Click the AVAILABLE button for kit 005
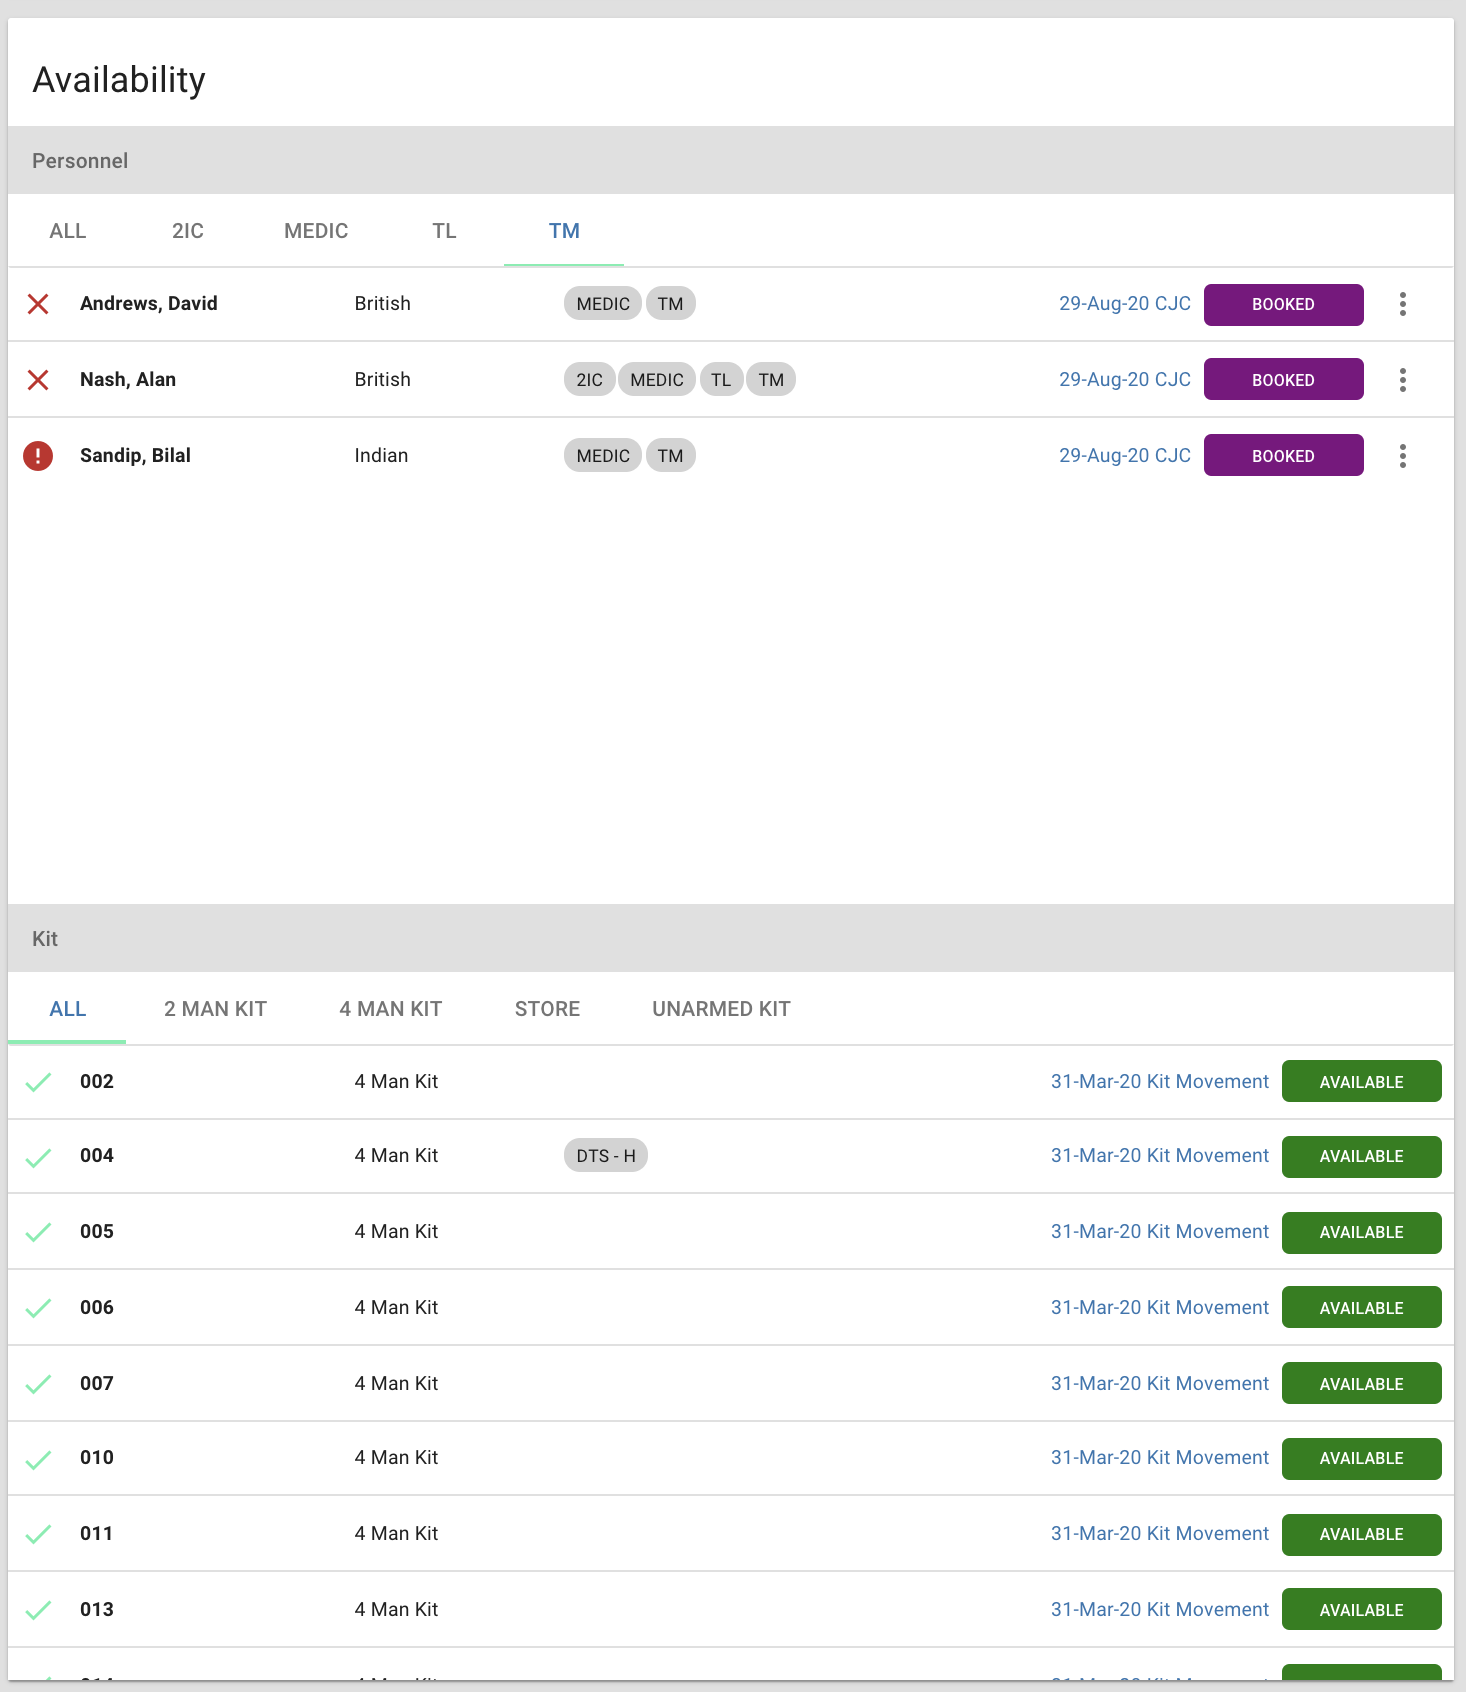Viewport: 1466px width, 1692px height. pos(1361,1233)
